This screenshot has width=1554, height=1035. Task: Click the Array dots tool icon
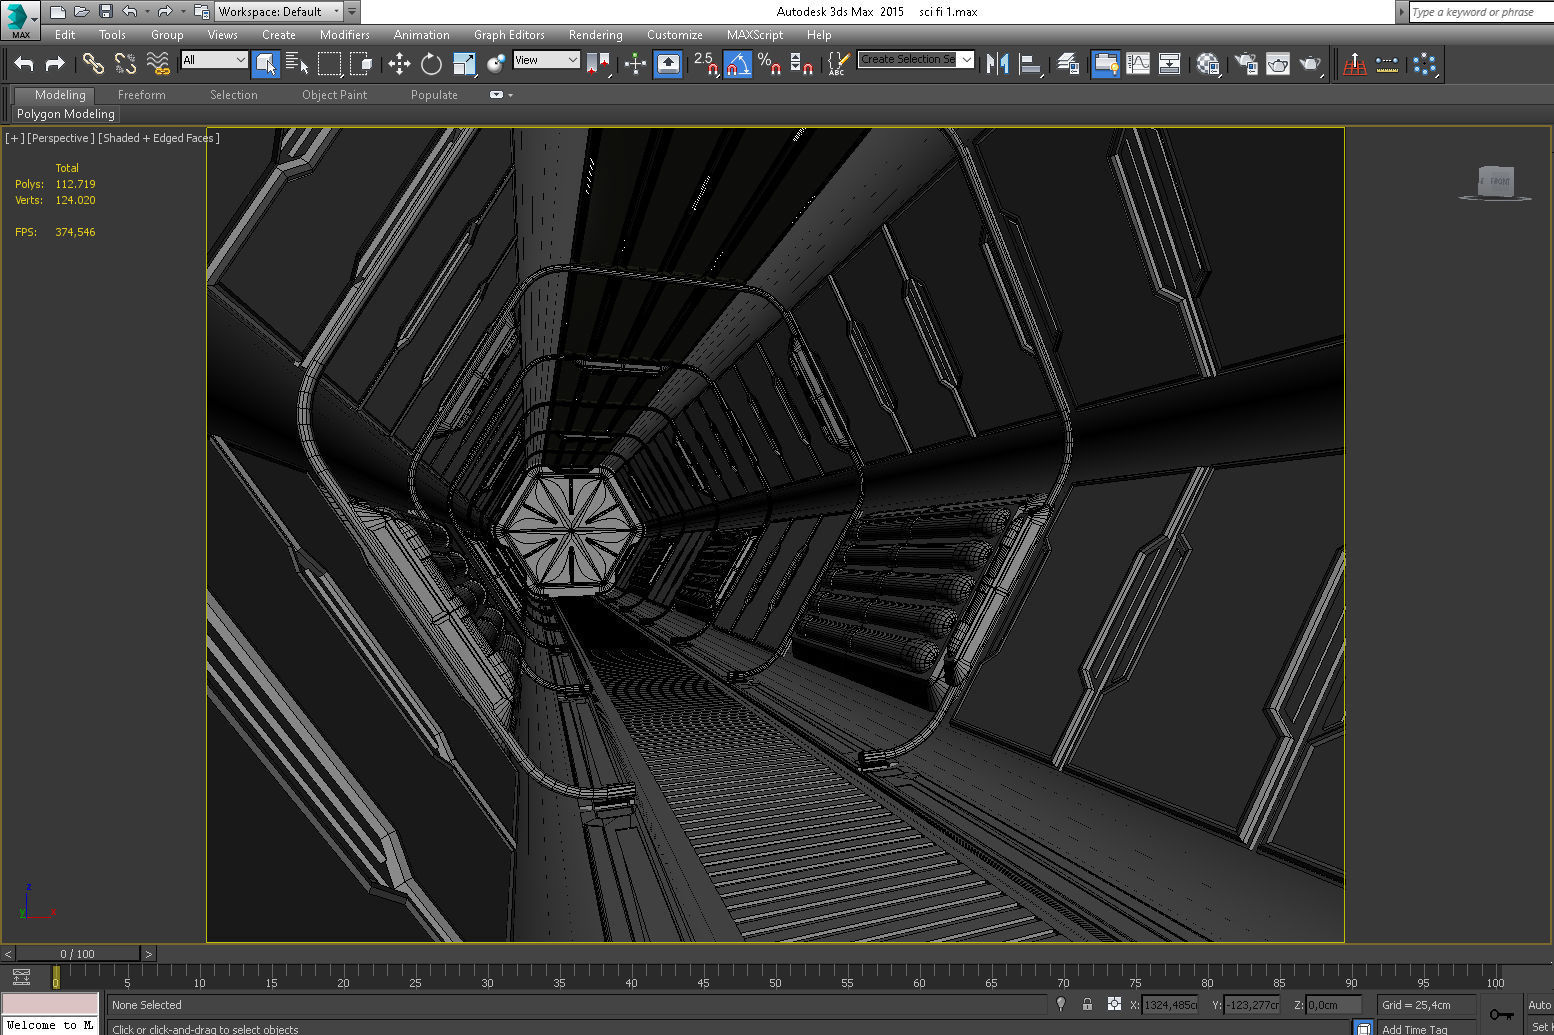tap(1425, 64)
